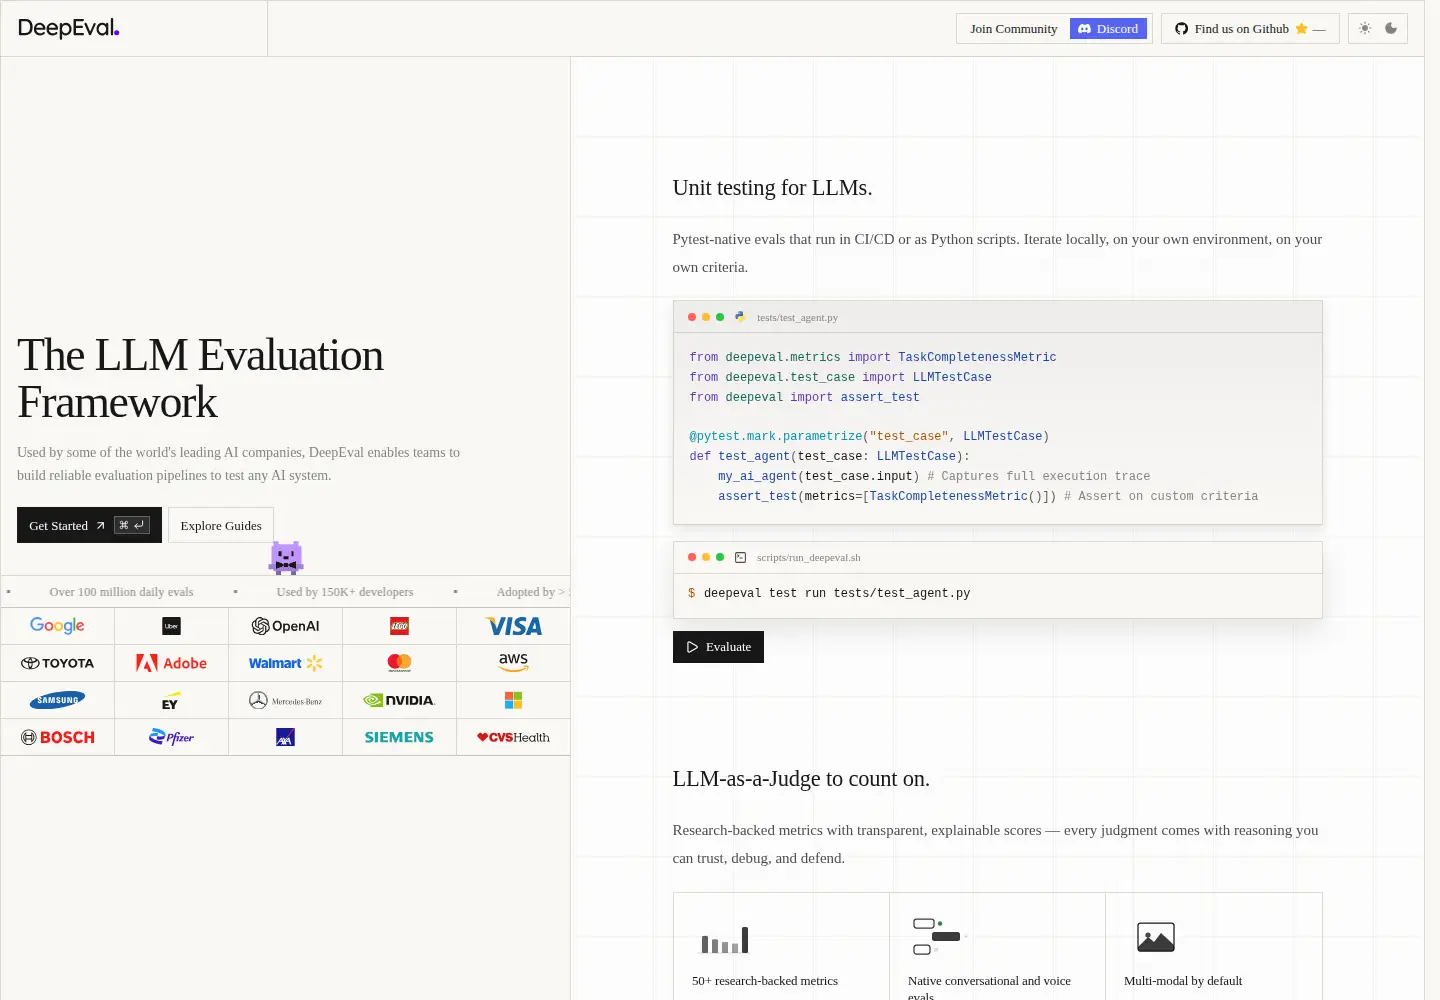Click the Join Community label
This screenshot has width=1440, height=1000.
point(1013,29)
